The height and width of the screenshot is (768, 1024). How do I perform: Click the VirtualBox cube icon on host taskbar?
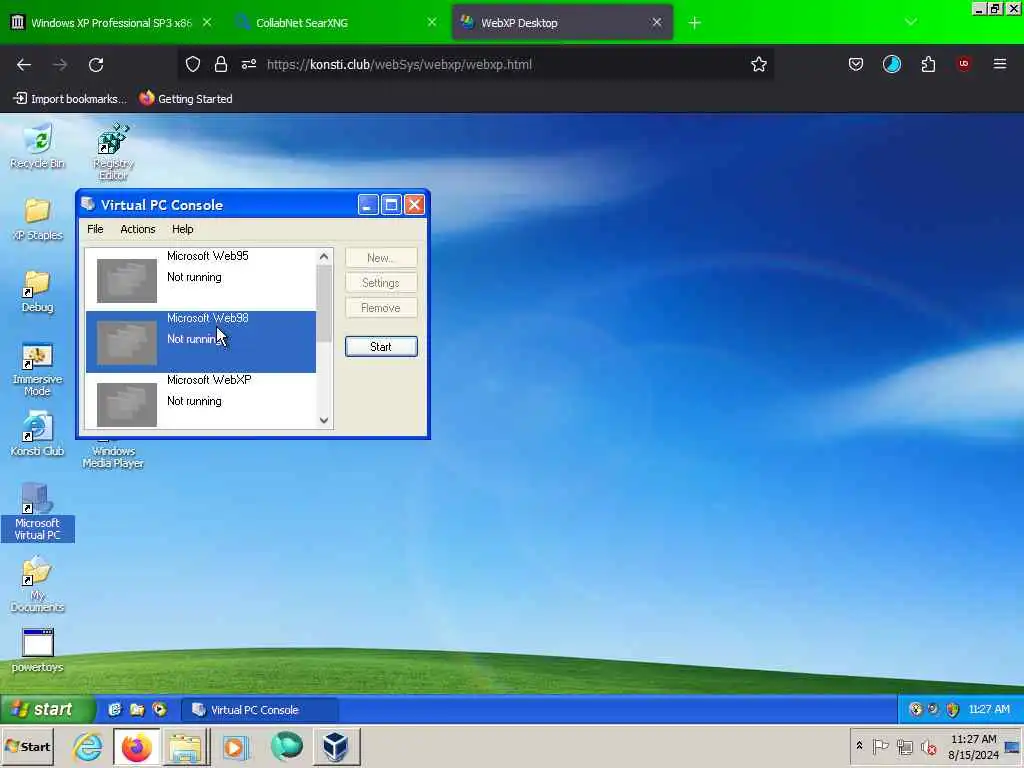pyautogui.click(x=336, y=747)
